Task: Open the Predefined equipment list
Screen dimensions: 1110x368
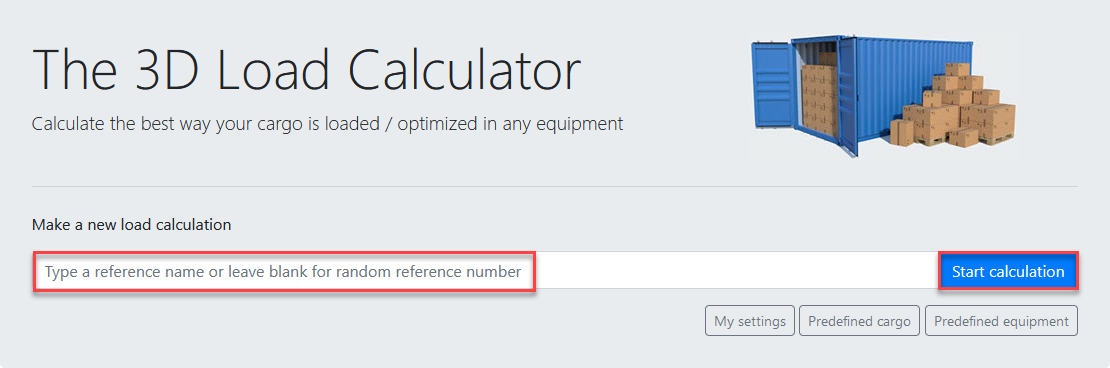Action: tap(1001, 321)
